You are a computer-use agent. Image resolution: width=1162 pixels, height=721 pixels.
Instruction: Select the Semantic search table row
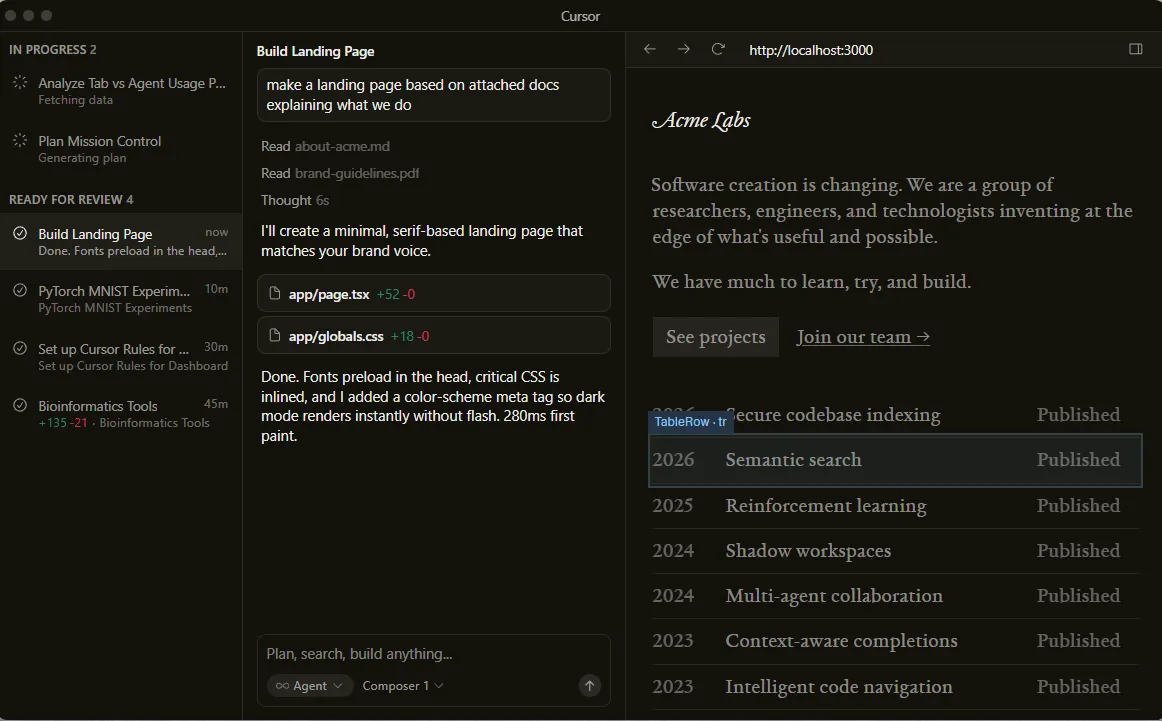point(895,460)
